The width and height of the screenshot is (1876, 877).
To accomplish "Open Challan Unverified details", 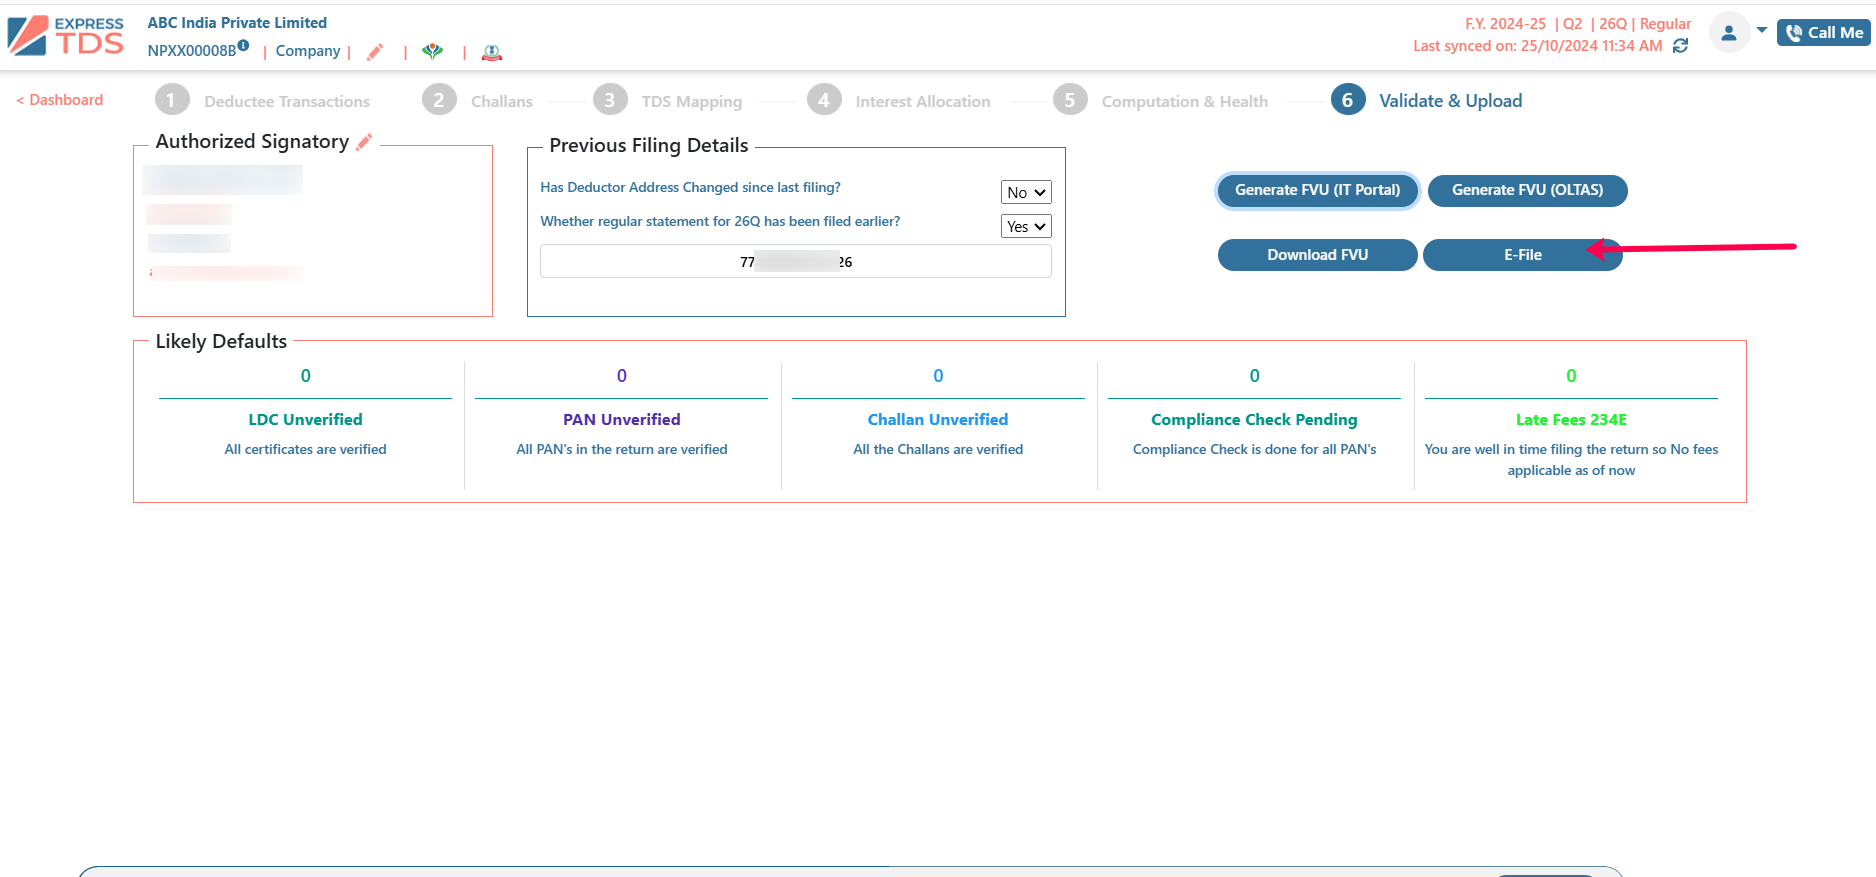I will pos(938,420).
